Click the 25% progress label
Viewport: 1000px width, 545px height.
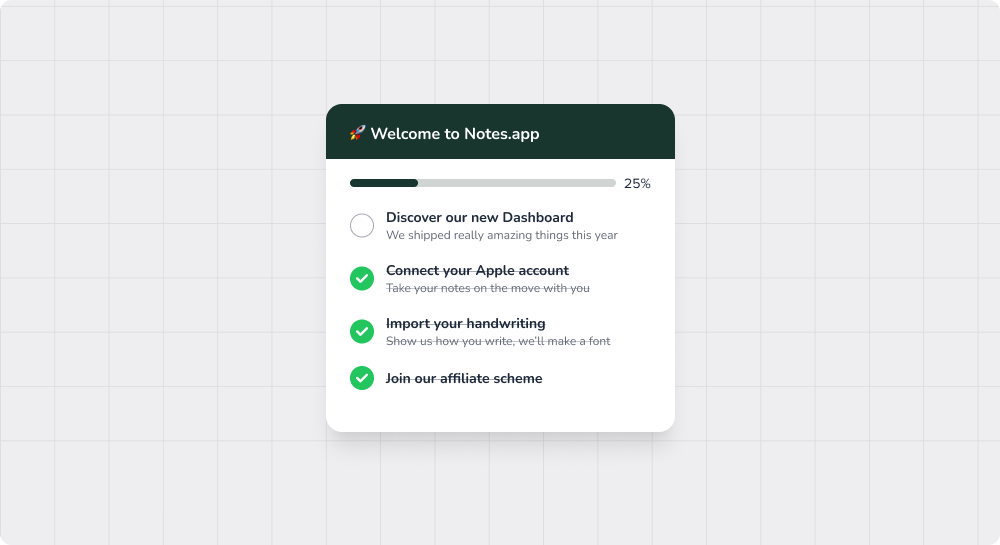click(x=637, y=184)
